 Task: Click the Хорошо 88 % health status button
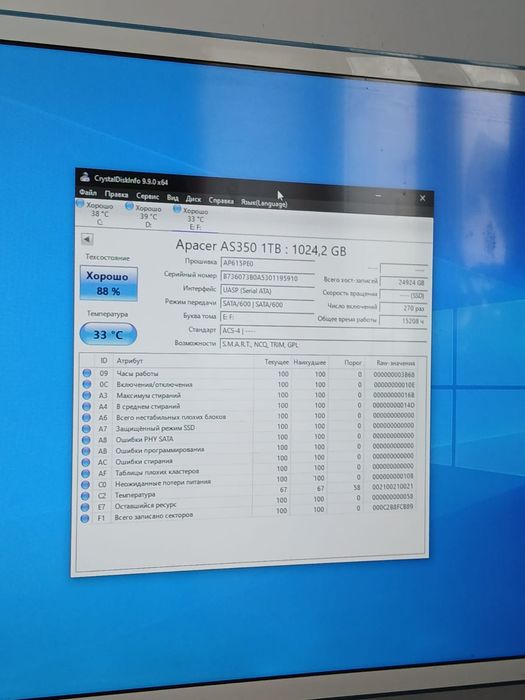pos(108,284)
